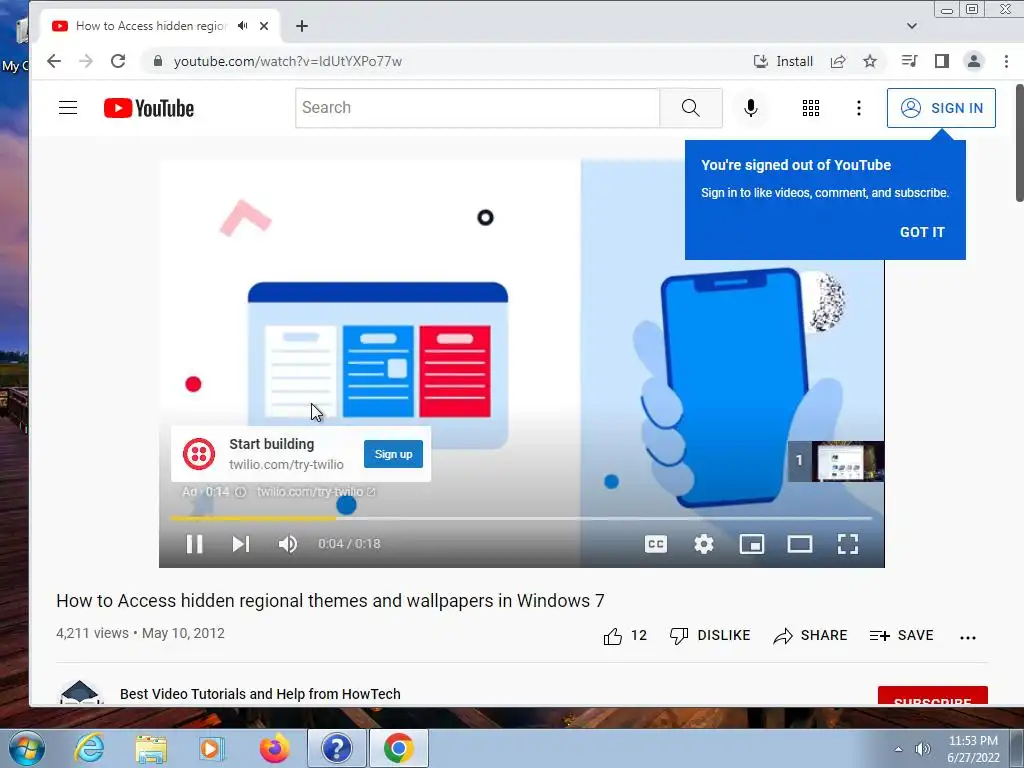The image size is (1024, 768).
Task: Open the YouTube hamburger guide menu
Action: (68, 108)
